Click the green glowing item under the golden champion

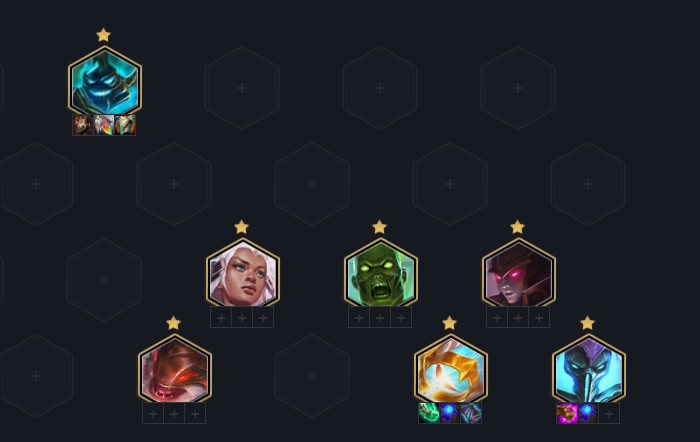pos(429,413)
